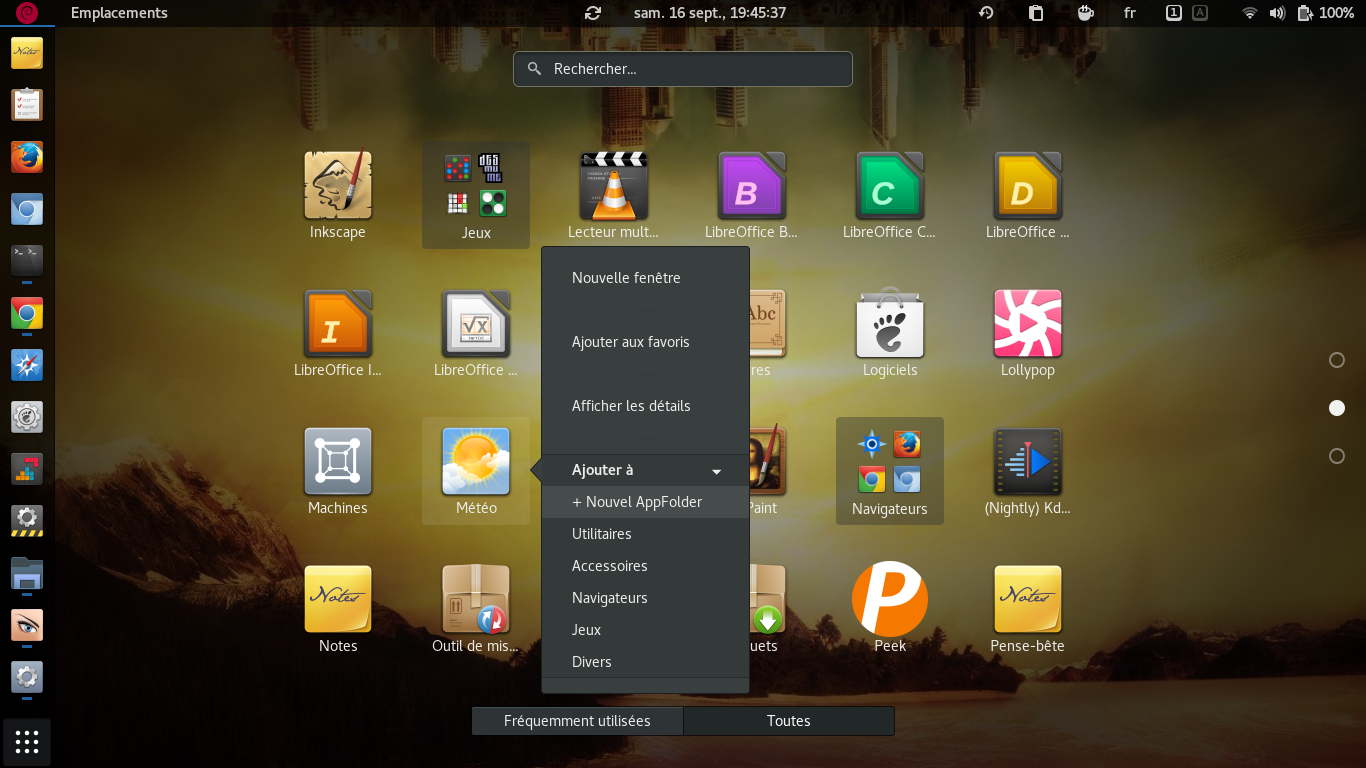Launch LibreOffice Calc
The image size is (1366, 768).
coord(890,186)
